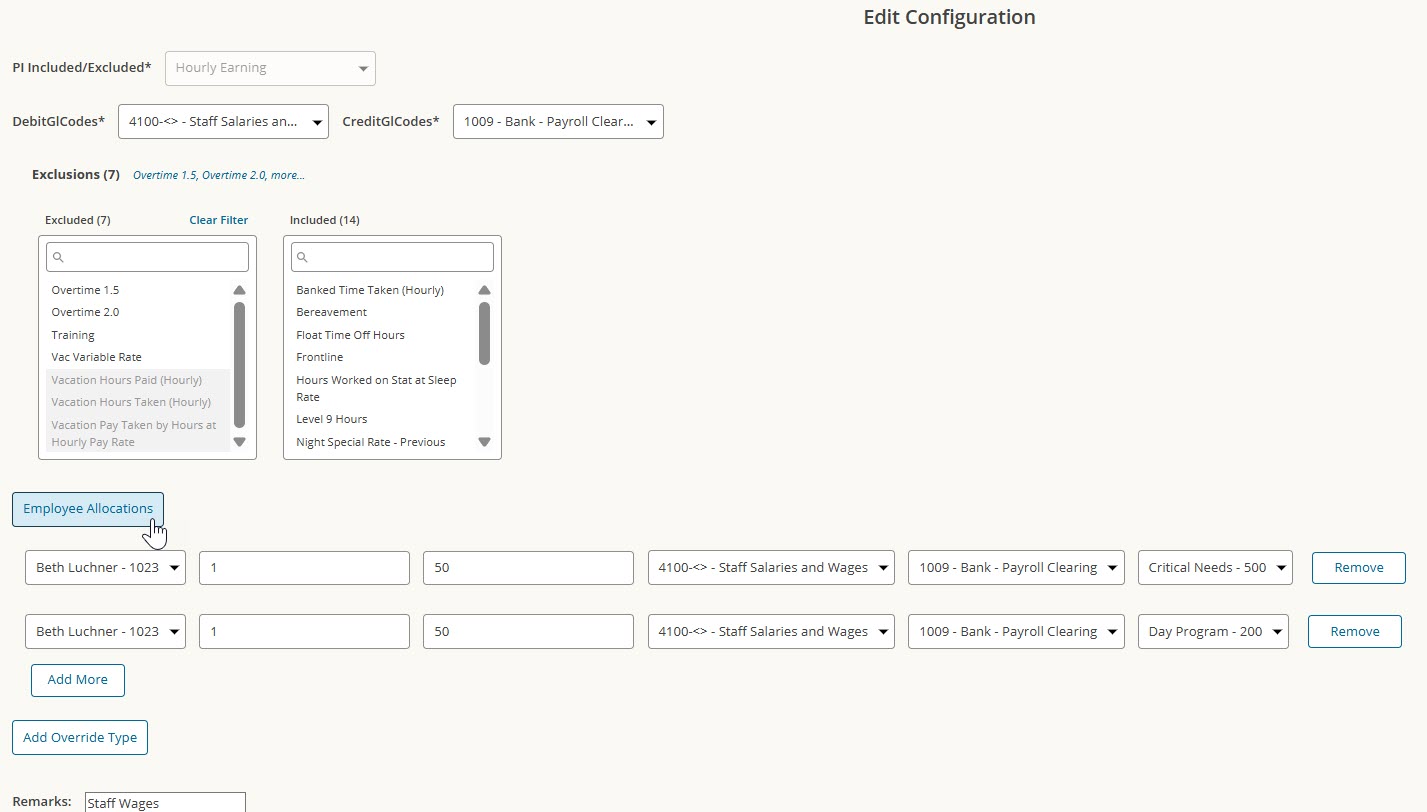Open the Critical Needs - 500 dropdown
1427x812 pixels.
pos(1215,568)
